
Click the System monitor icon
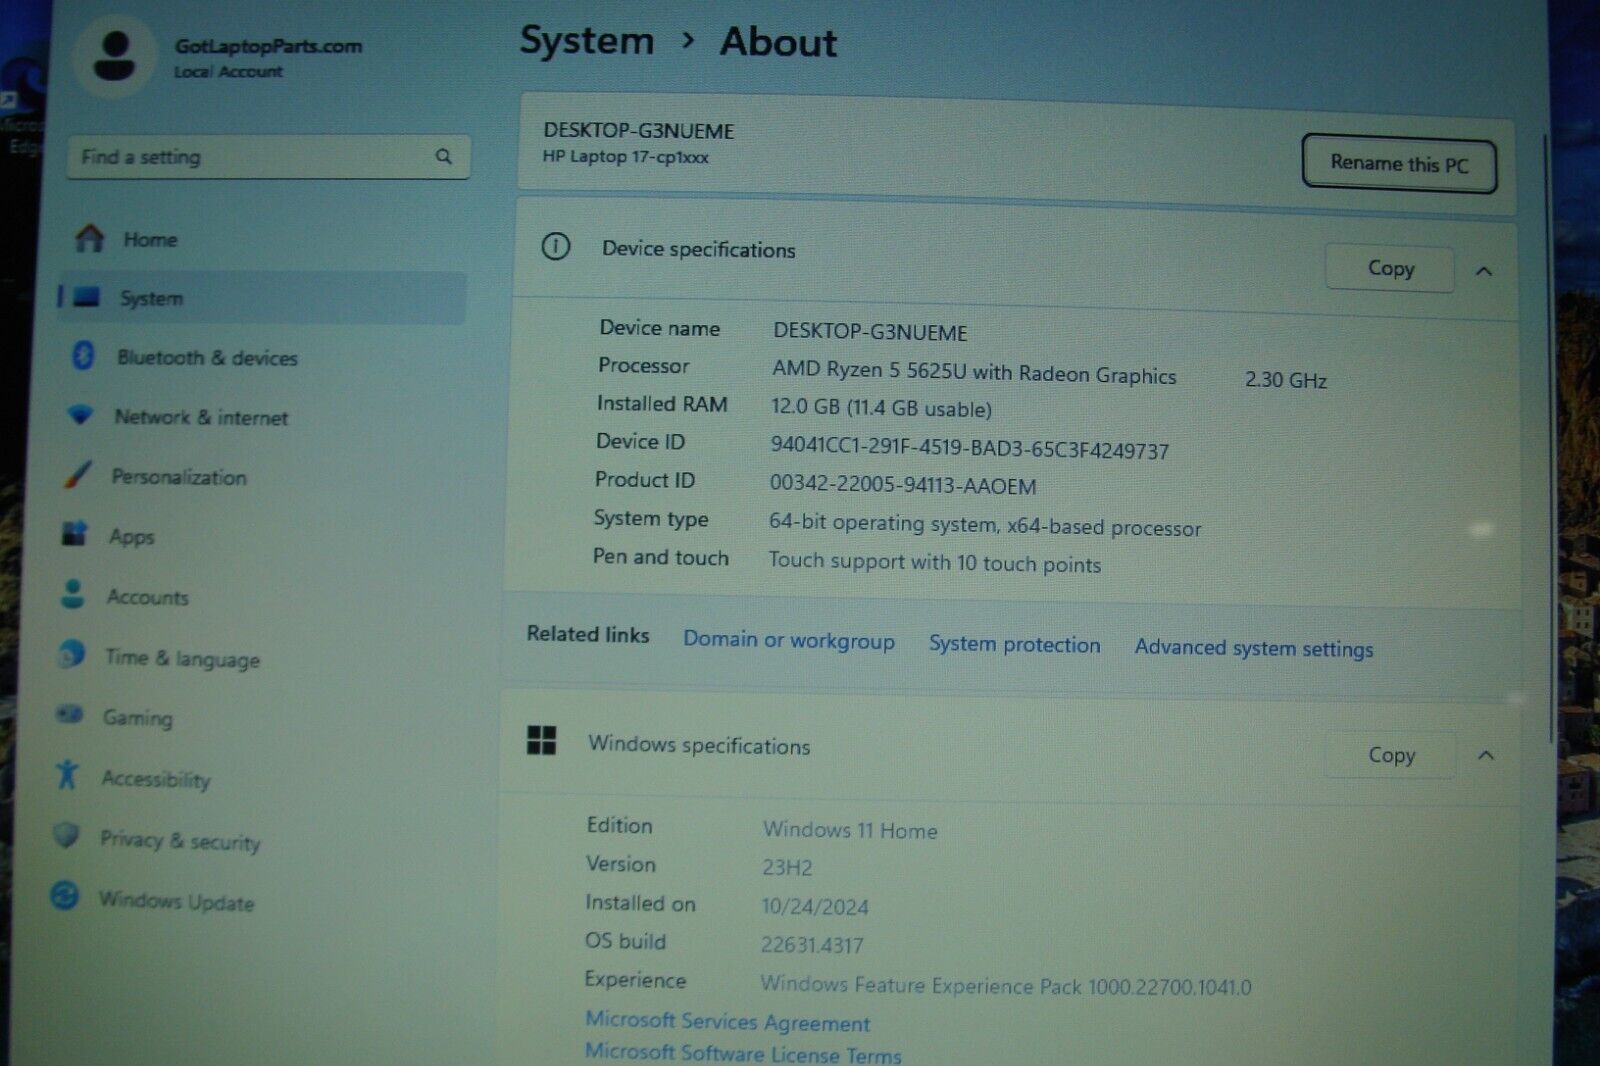[87, 297]
